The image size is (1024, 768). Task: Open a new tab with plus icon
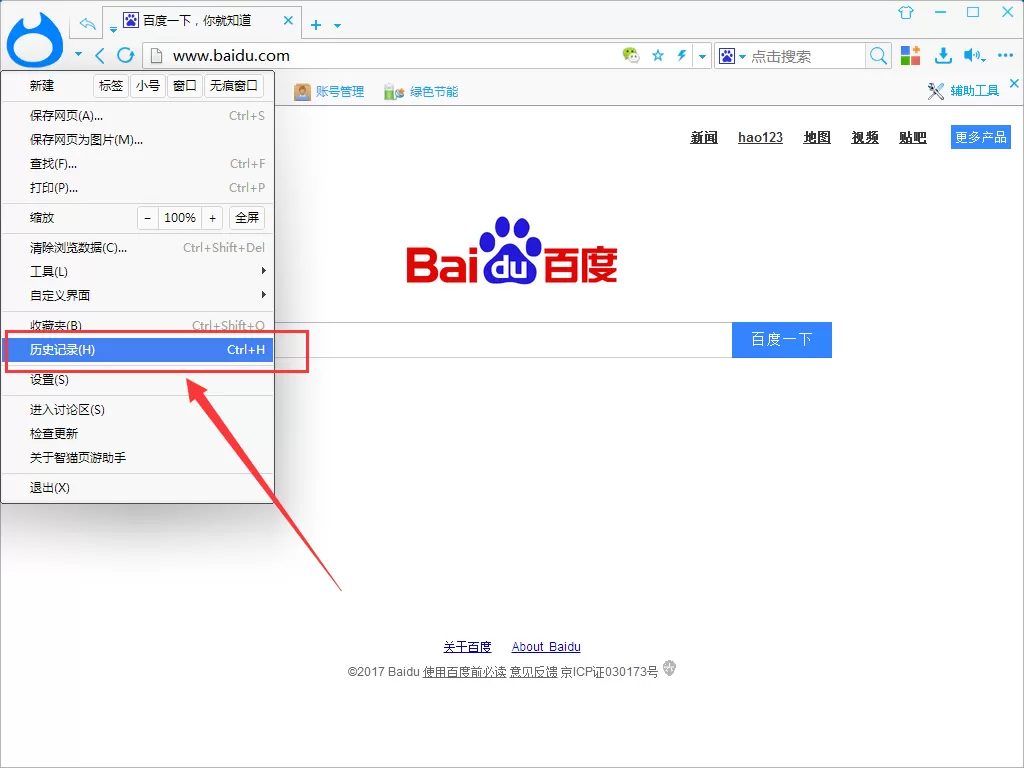point(316,25)
